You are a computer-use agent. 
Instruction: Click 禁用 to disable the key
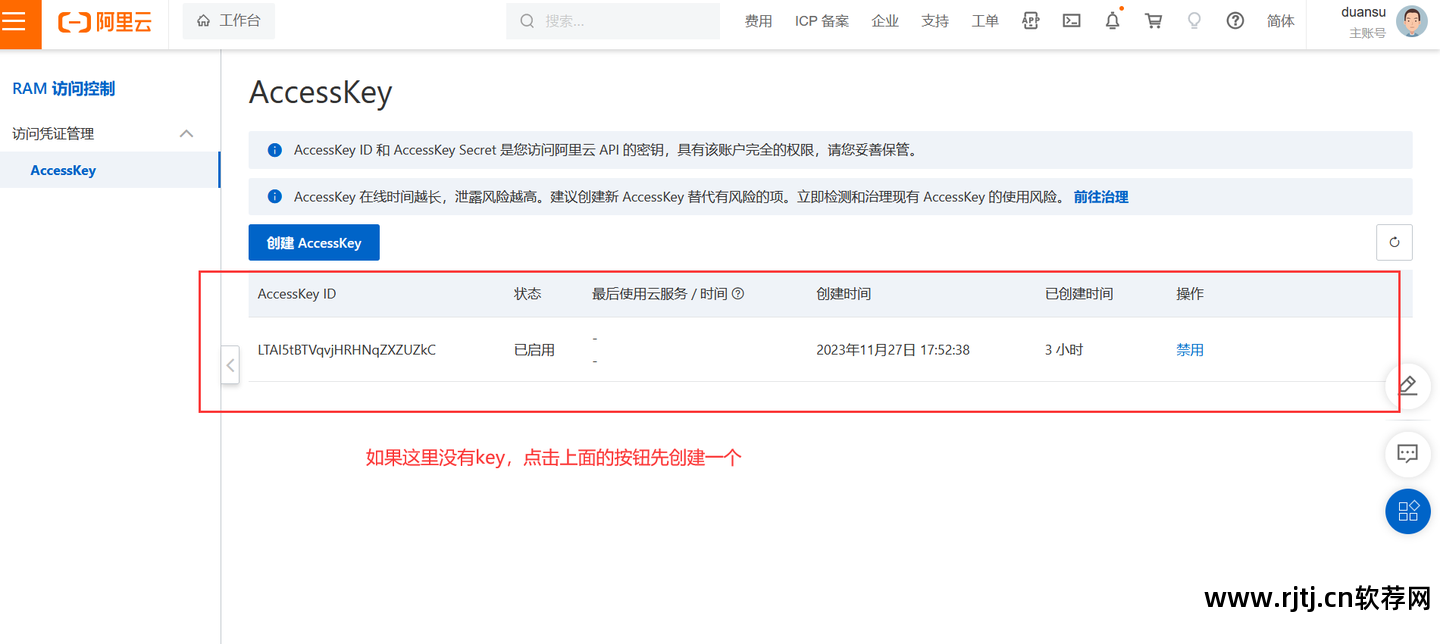1190,350
